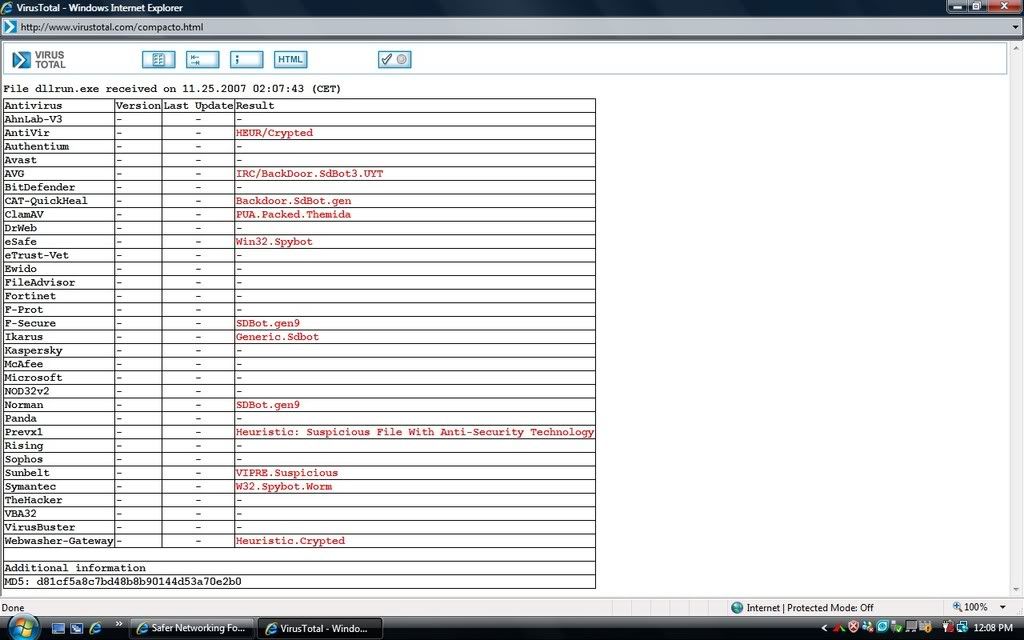Click the system clock 12:08 PM

(x=993, y=628)
